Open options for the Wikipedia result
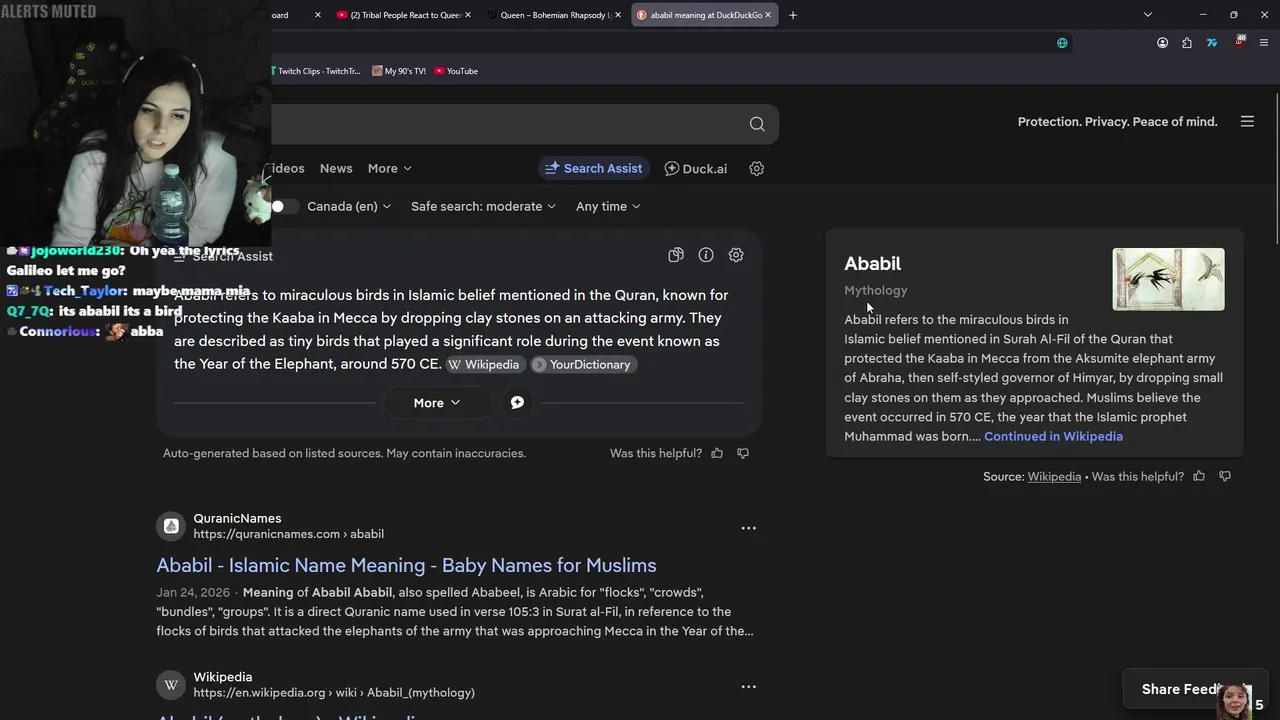The height and width of the screenshot is (720, 1280). [x=748, y=687]
